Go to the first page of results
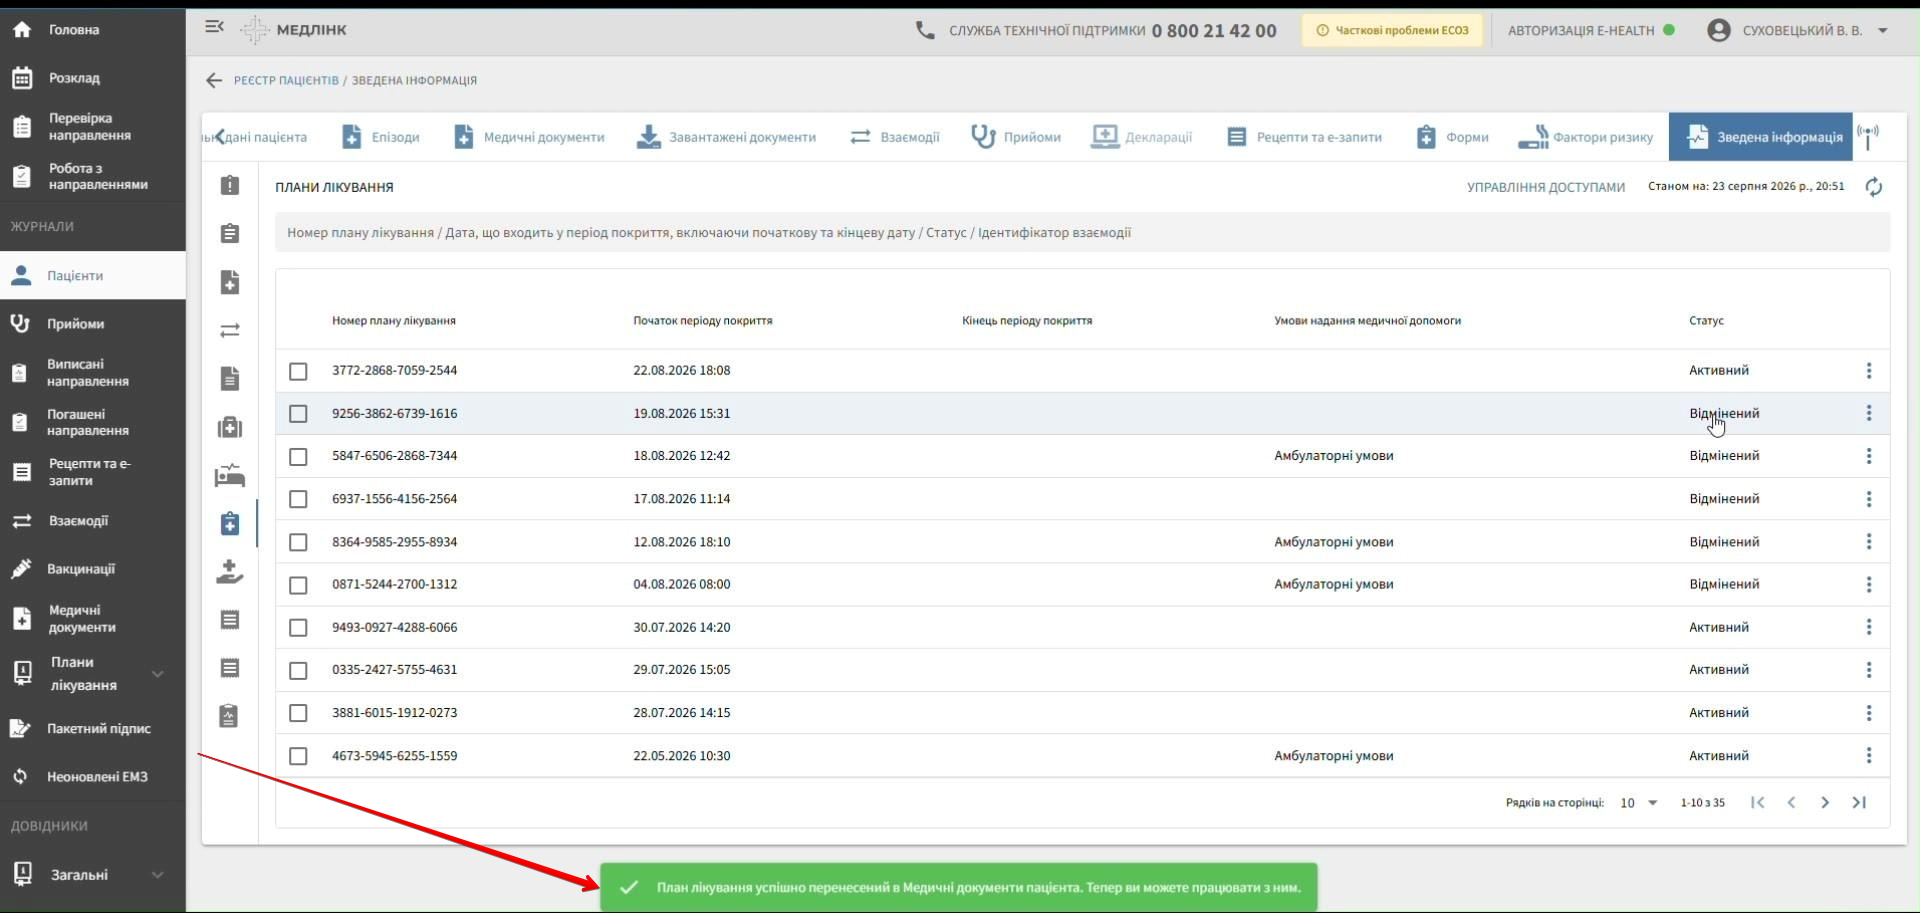This screenshot has height=913, width=1920. 1757,802
